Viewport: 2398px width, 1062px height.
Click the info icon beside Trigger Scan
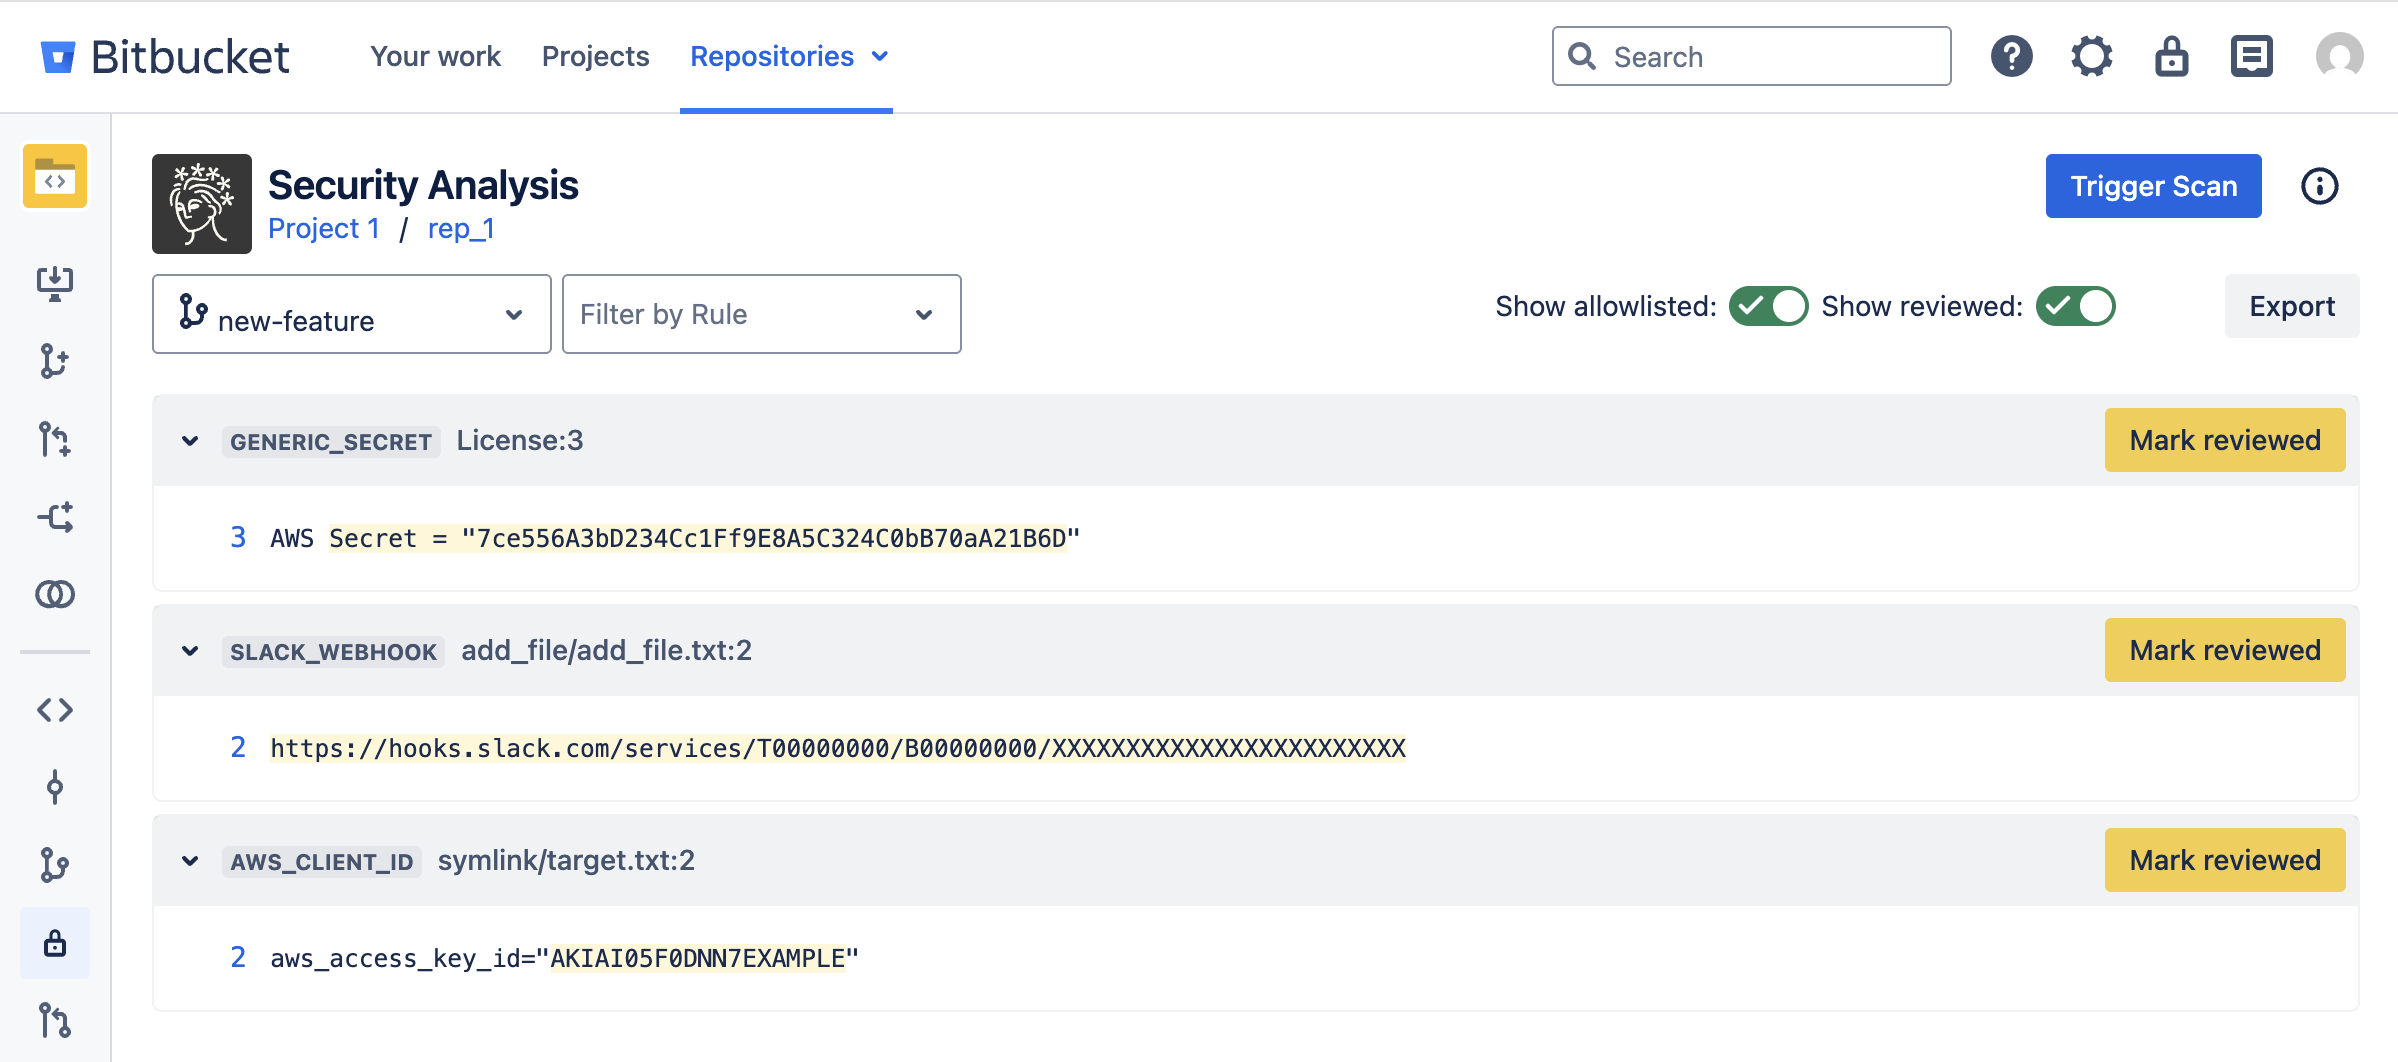[2319, 186]
